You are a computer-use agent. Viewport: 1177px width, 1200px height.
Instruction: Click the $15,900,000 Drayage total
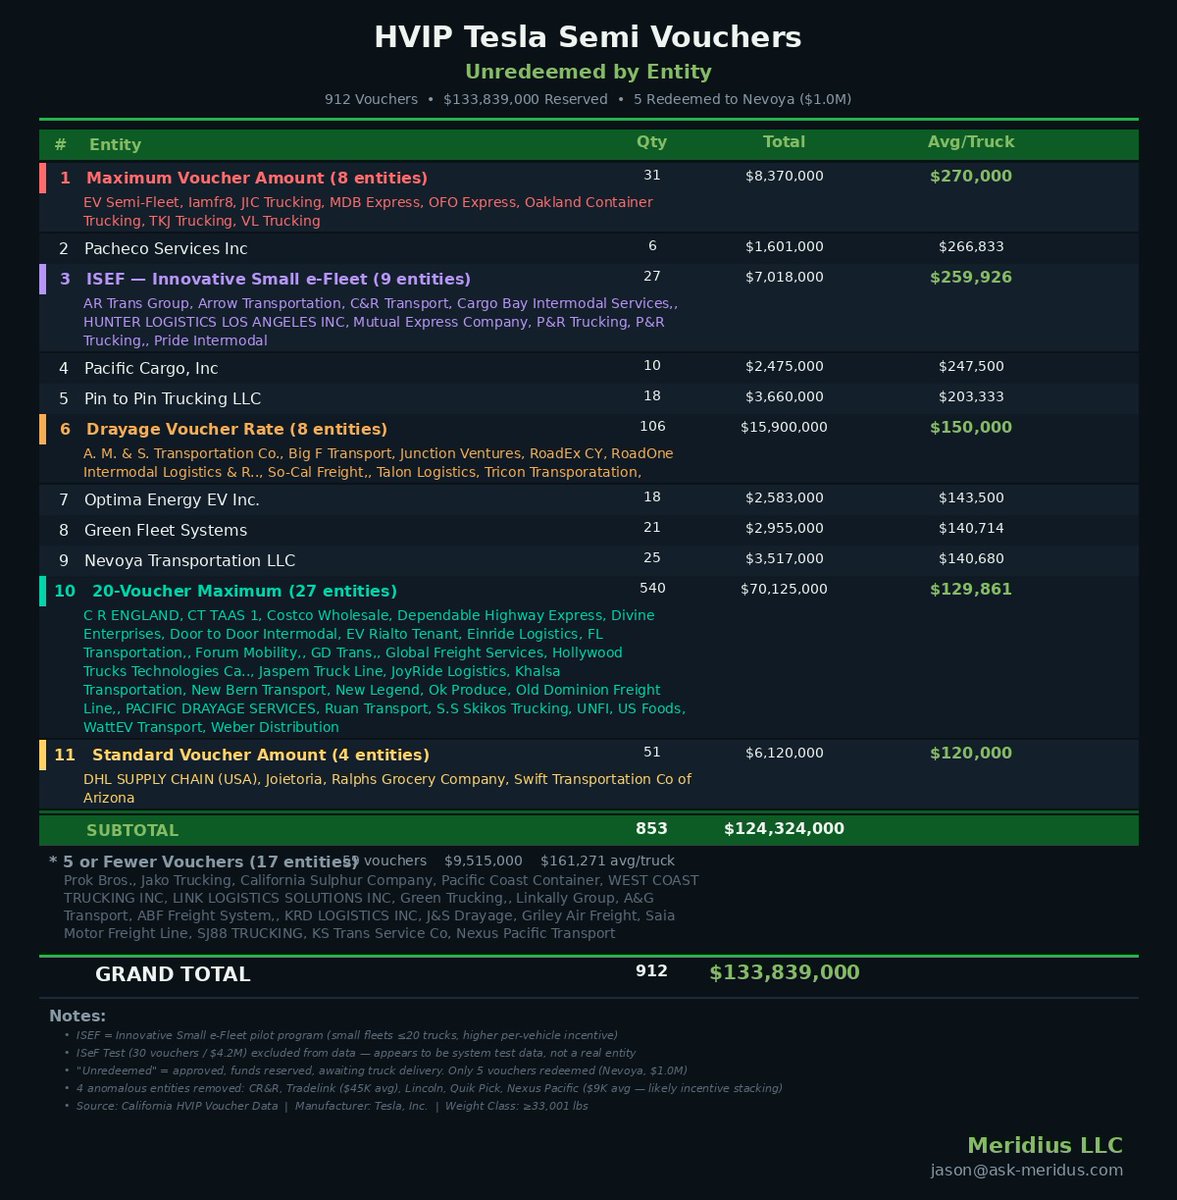[784, 427]
